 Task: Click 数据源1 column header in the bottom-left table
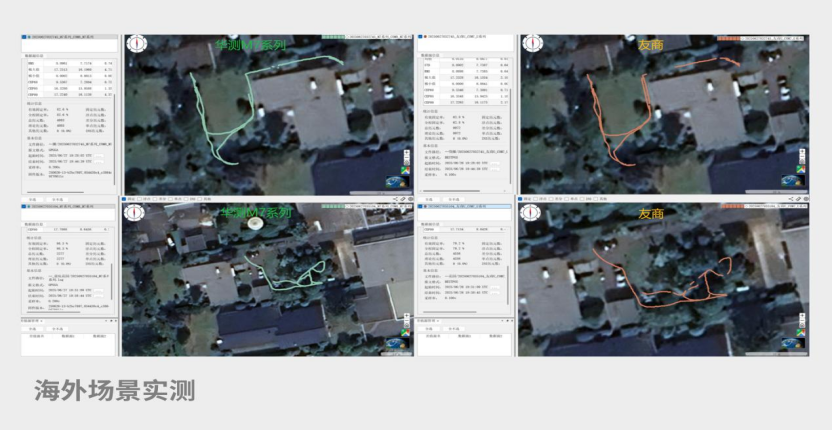tap(68, 336)
